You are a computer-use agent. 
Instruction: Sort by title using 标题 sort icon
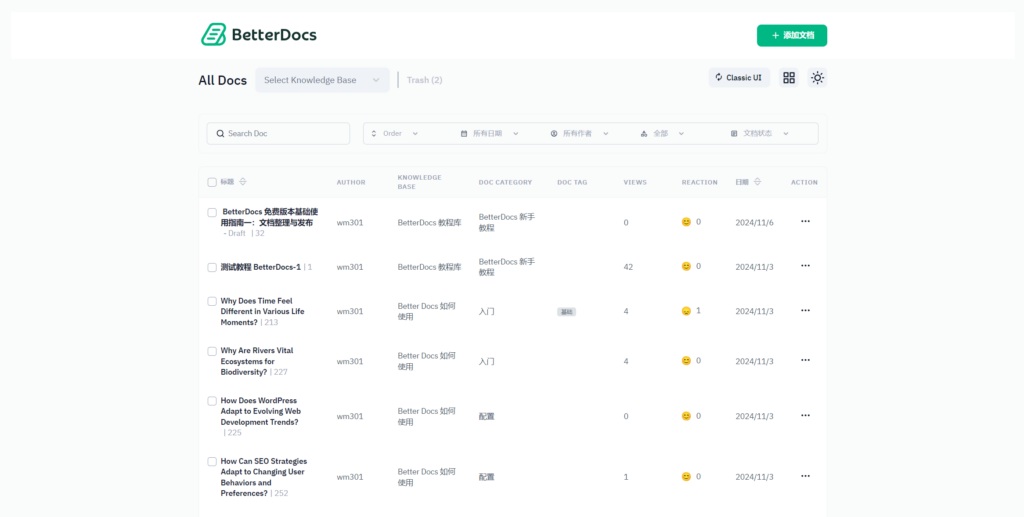[x=243, y=181]
